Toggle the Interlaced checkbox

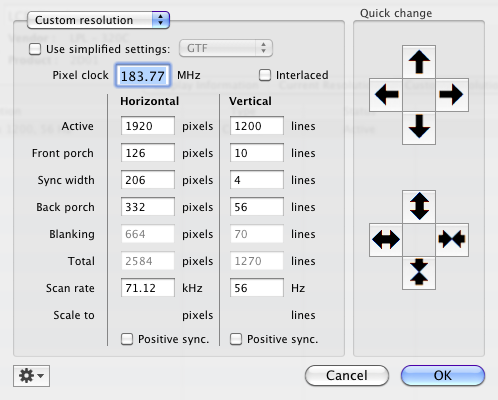click(265, 75)
